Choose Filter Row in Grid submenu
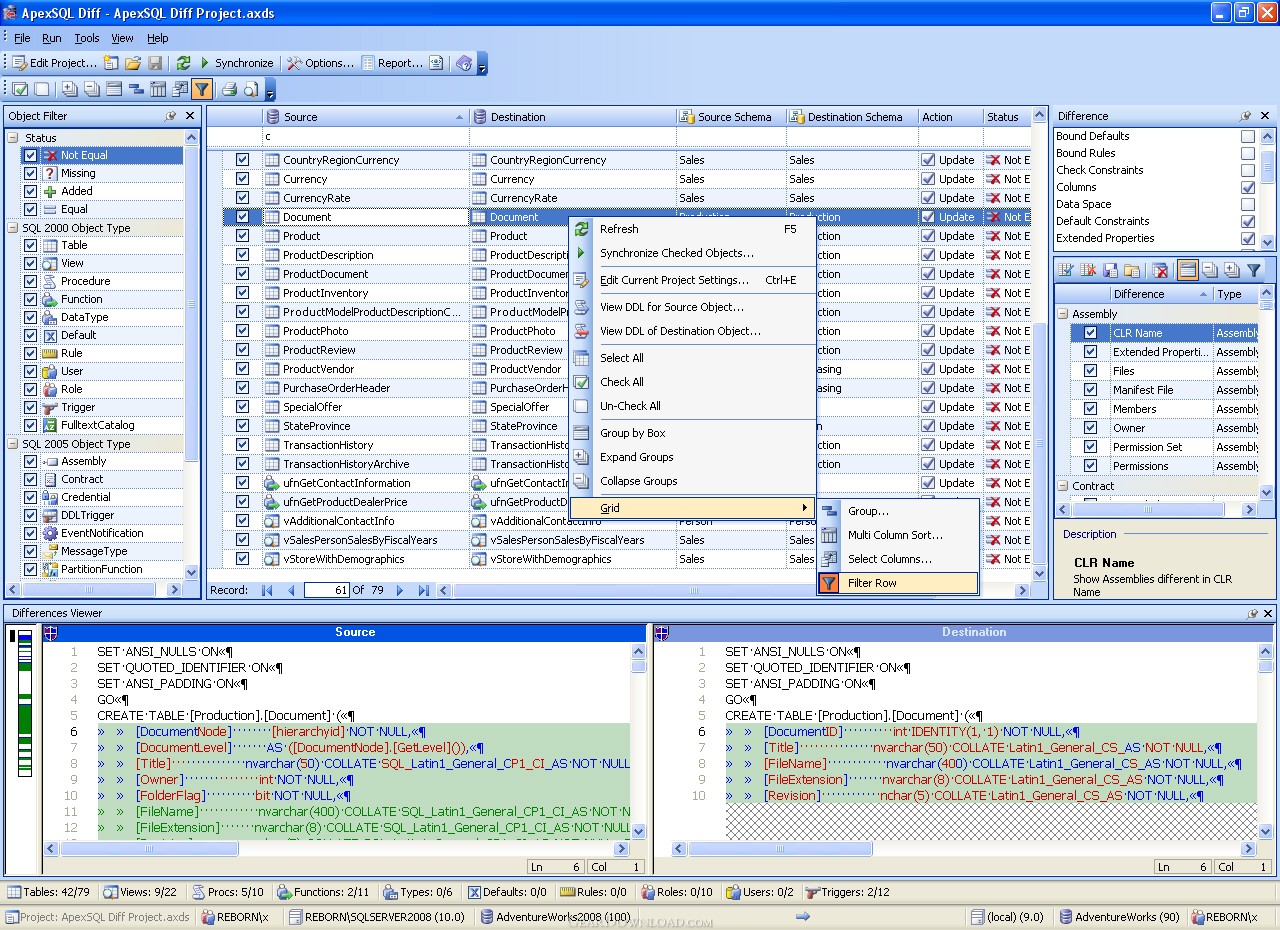 897,583
